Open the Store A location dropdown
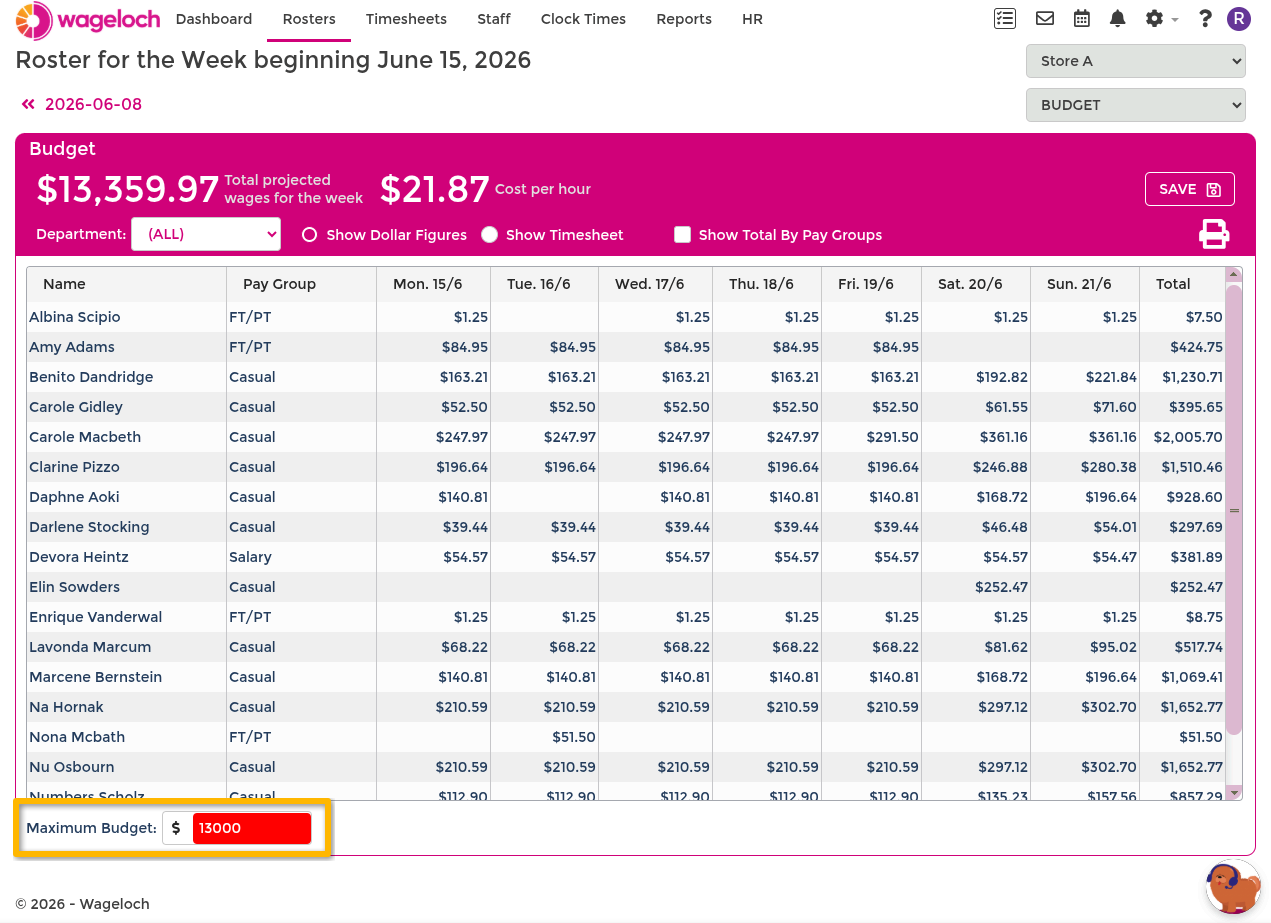1271x923 pixels. point(1135,61)
